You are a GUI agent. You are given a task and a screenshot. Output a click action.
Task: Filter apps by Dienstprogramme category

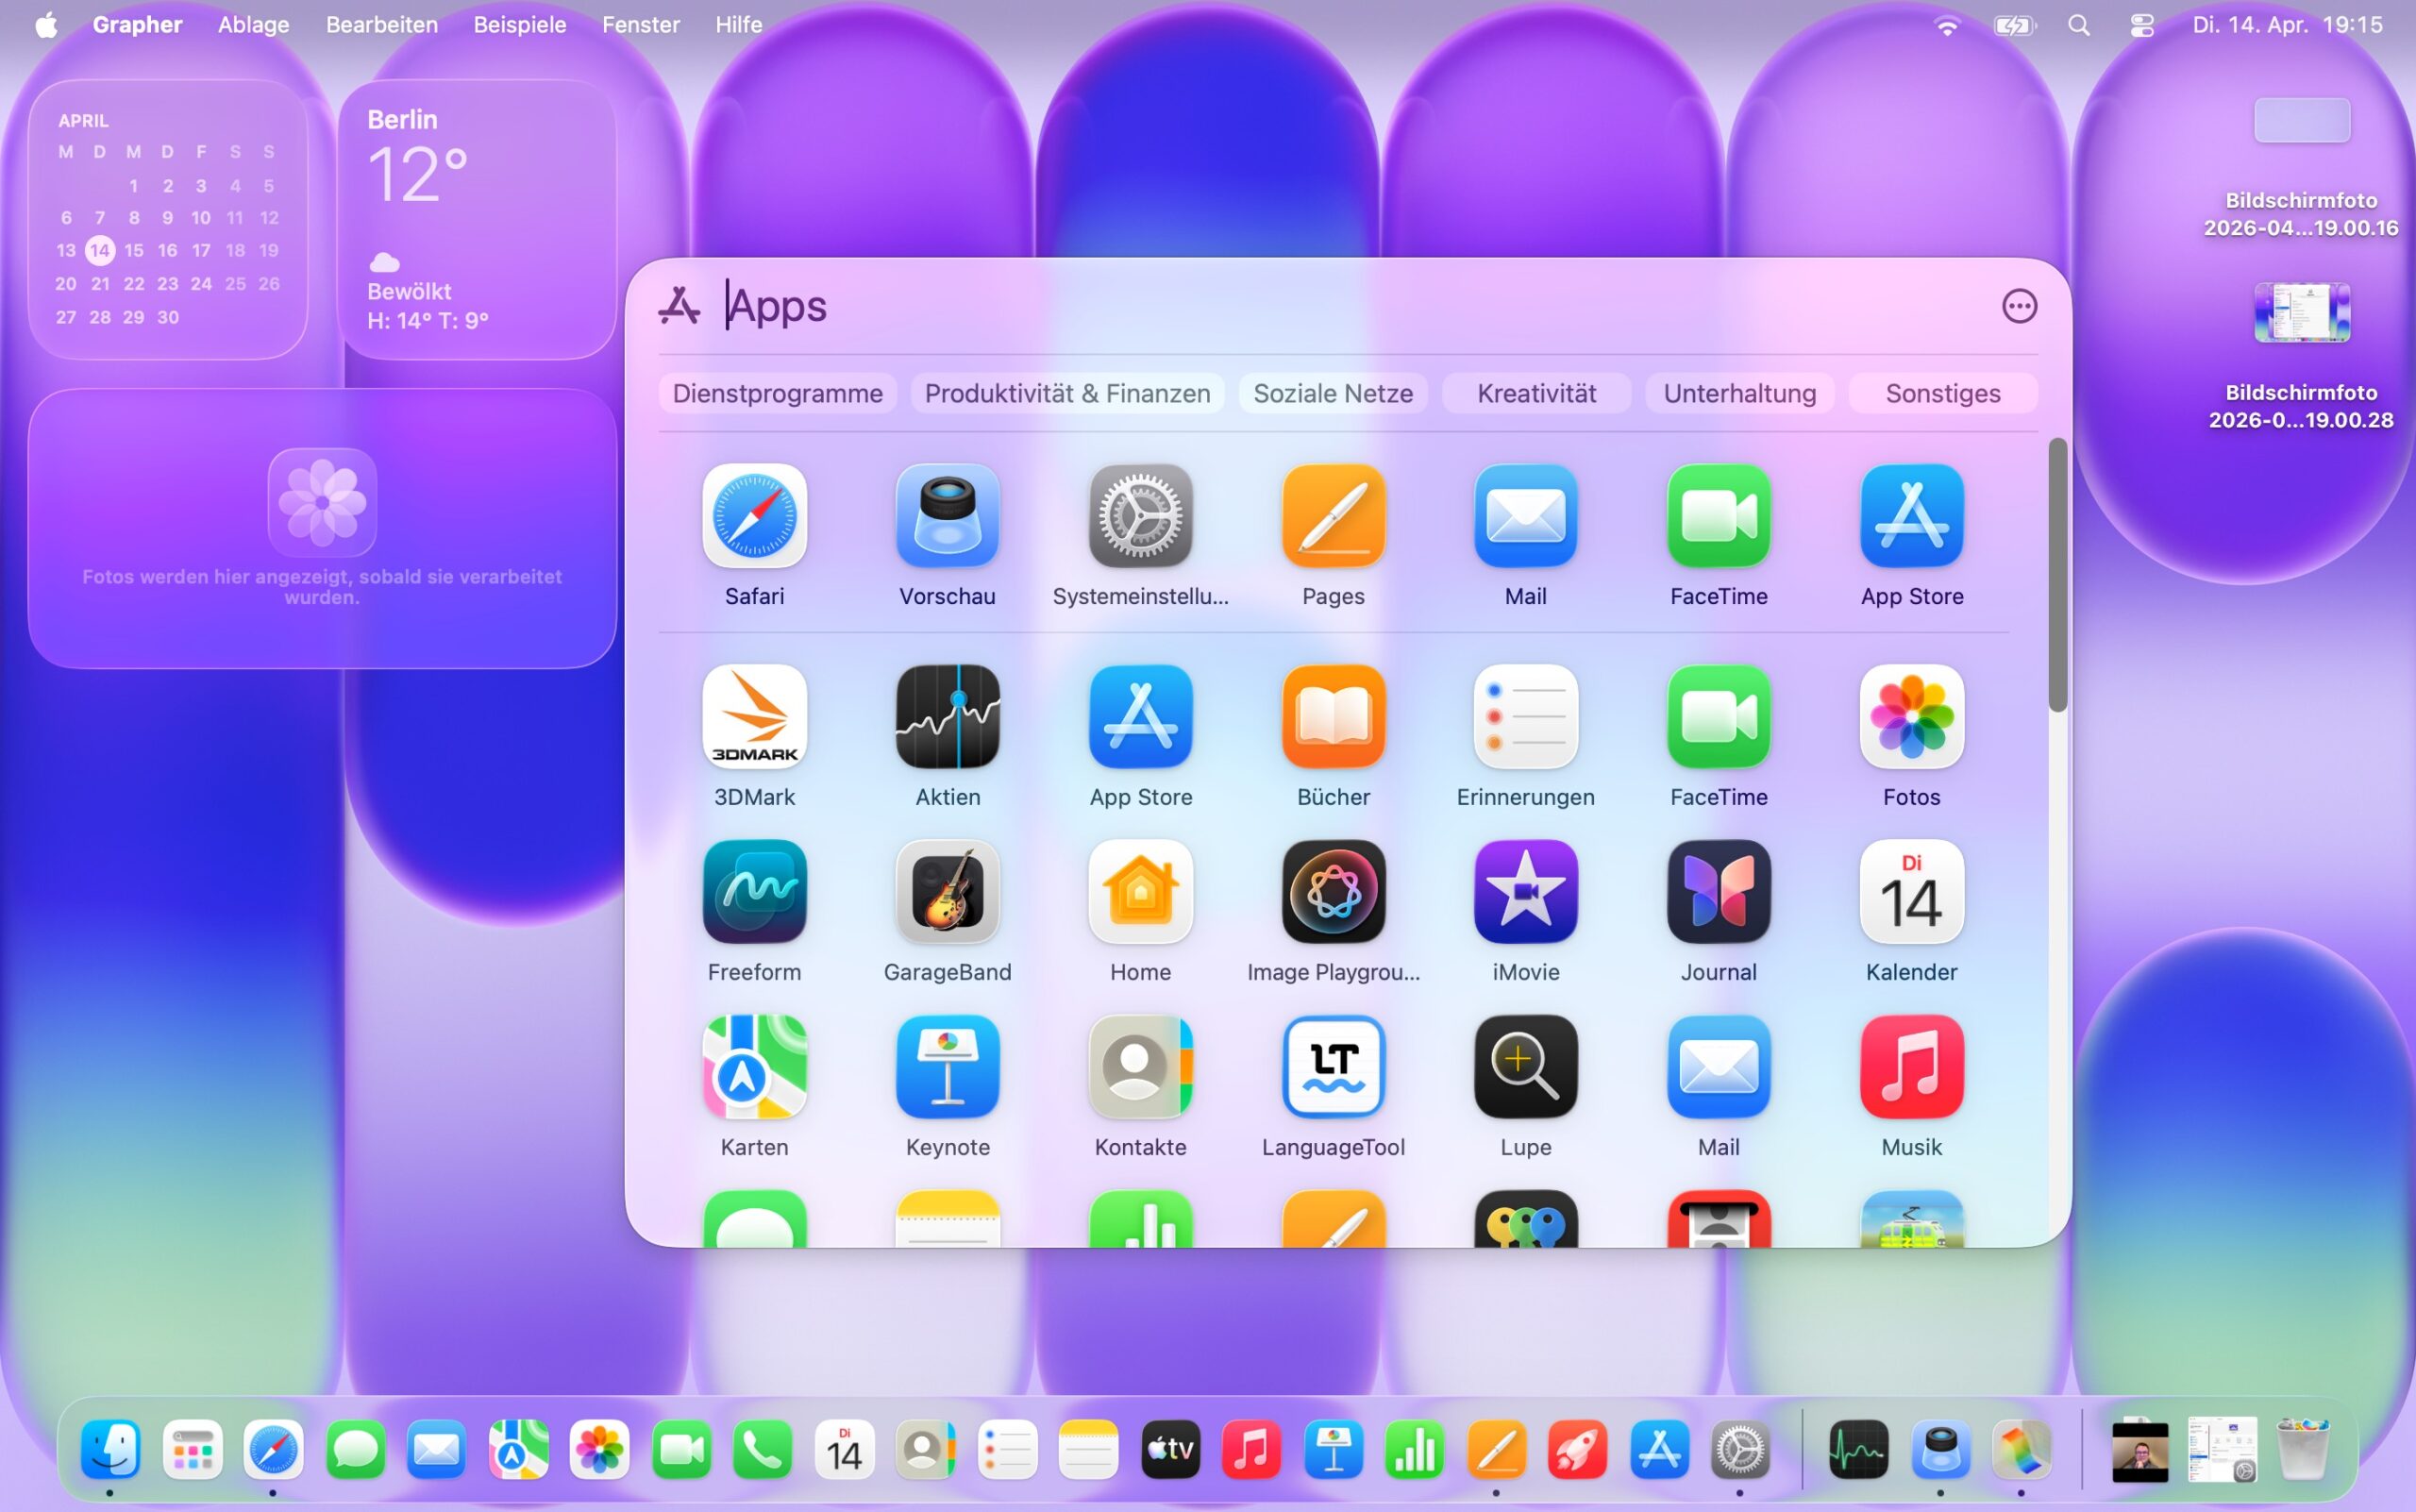point(777,393)
